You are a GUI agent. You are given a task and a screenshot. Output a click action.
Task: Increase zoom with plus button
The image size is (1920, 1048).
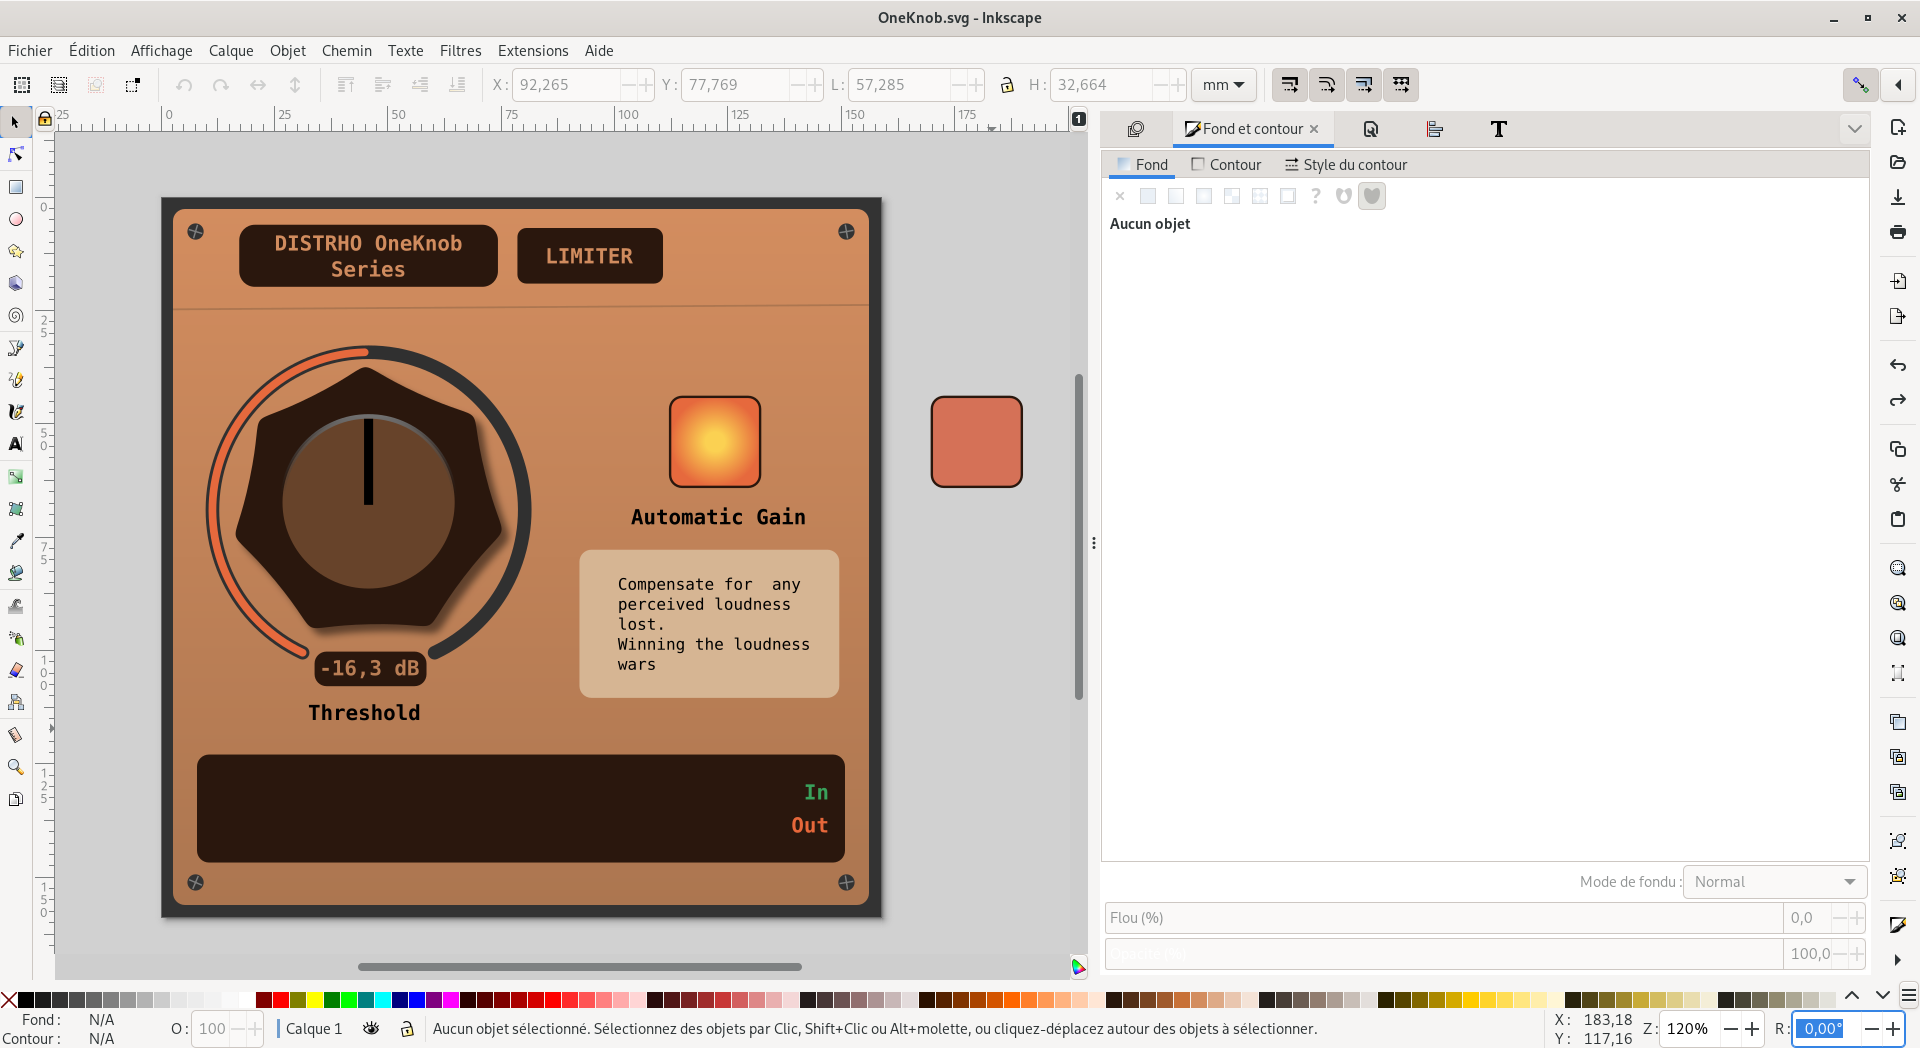tap(1752, 1028)
